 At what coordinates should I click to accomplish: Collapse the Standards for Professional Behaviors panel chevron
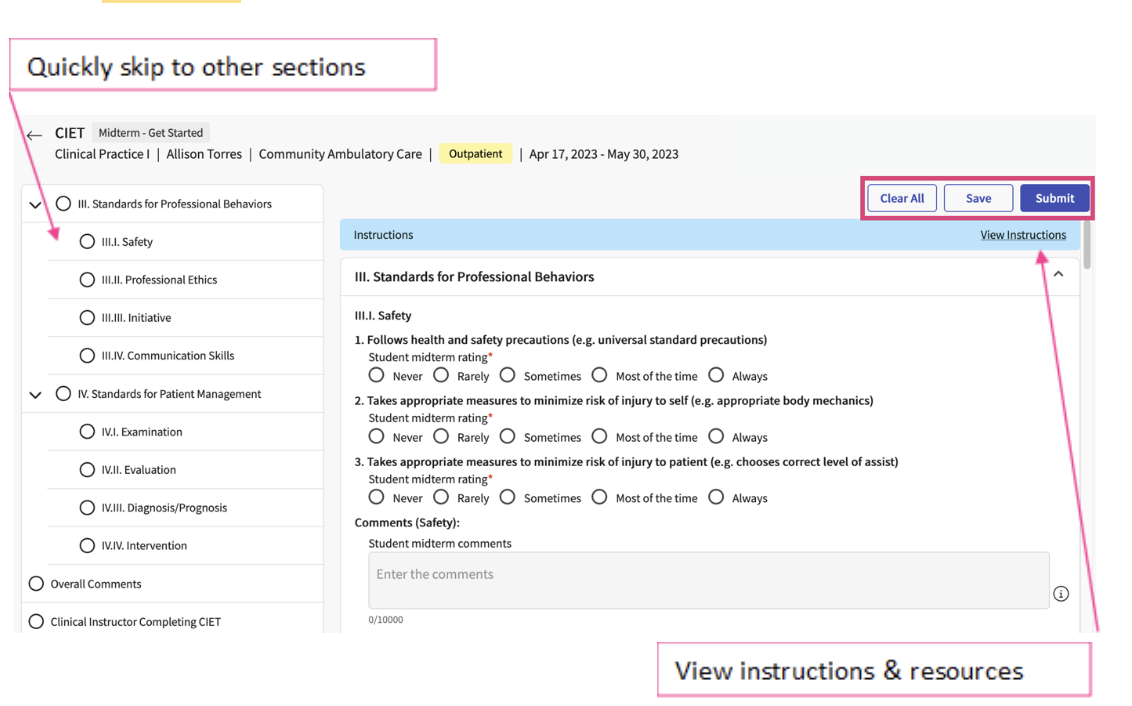[1058, 275]
